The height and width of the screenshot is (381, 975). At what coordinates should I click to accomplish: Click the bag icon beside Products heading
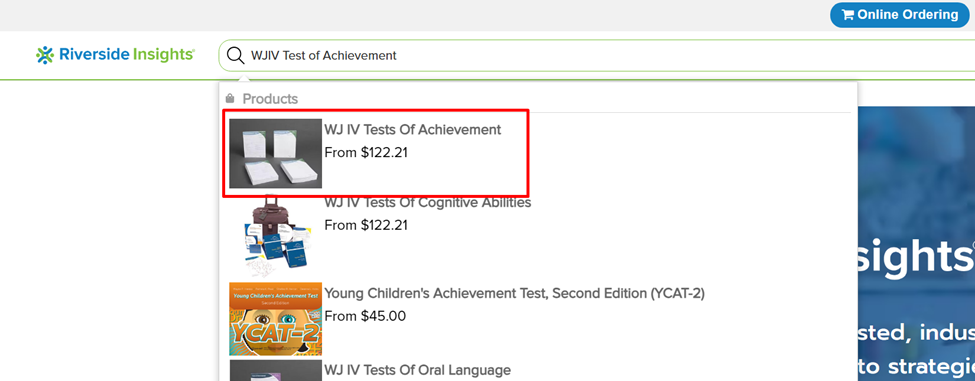[230, 98]
